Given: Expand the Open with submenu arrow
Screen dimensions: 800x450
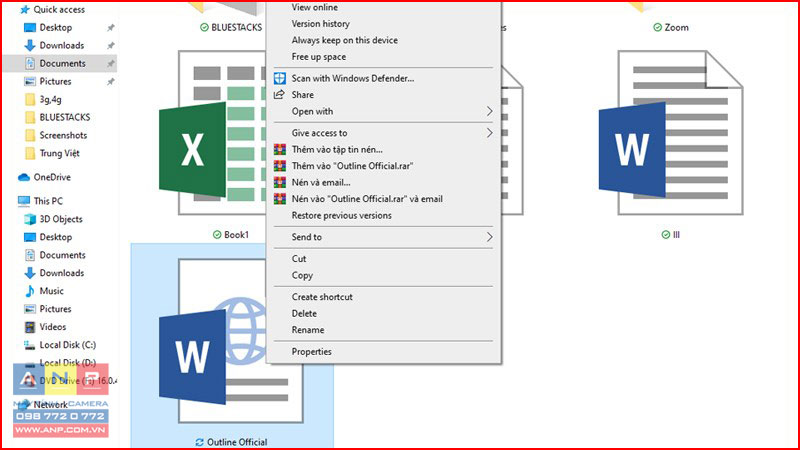Looking at the screenshot, I should coord(489,111).
